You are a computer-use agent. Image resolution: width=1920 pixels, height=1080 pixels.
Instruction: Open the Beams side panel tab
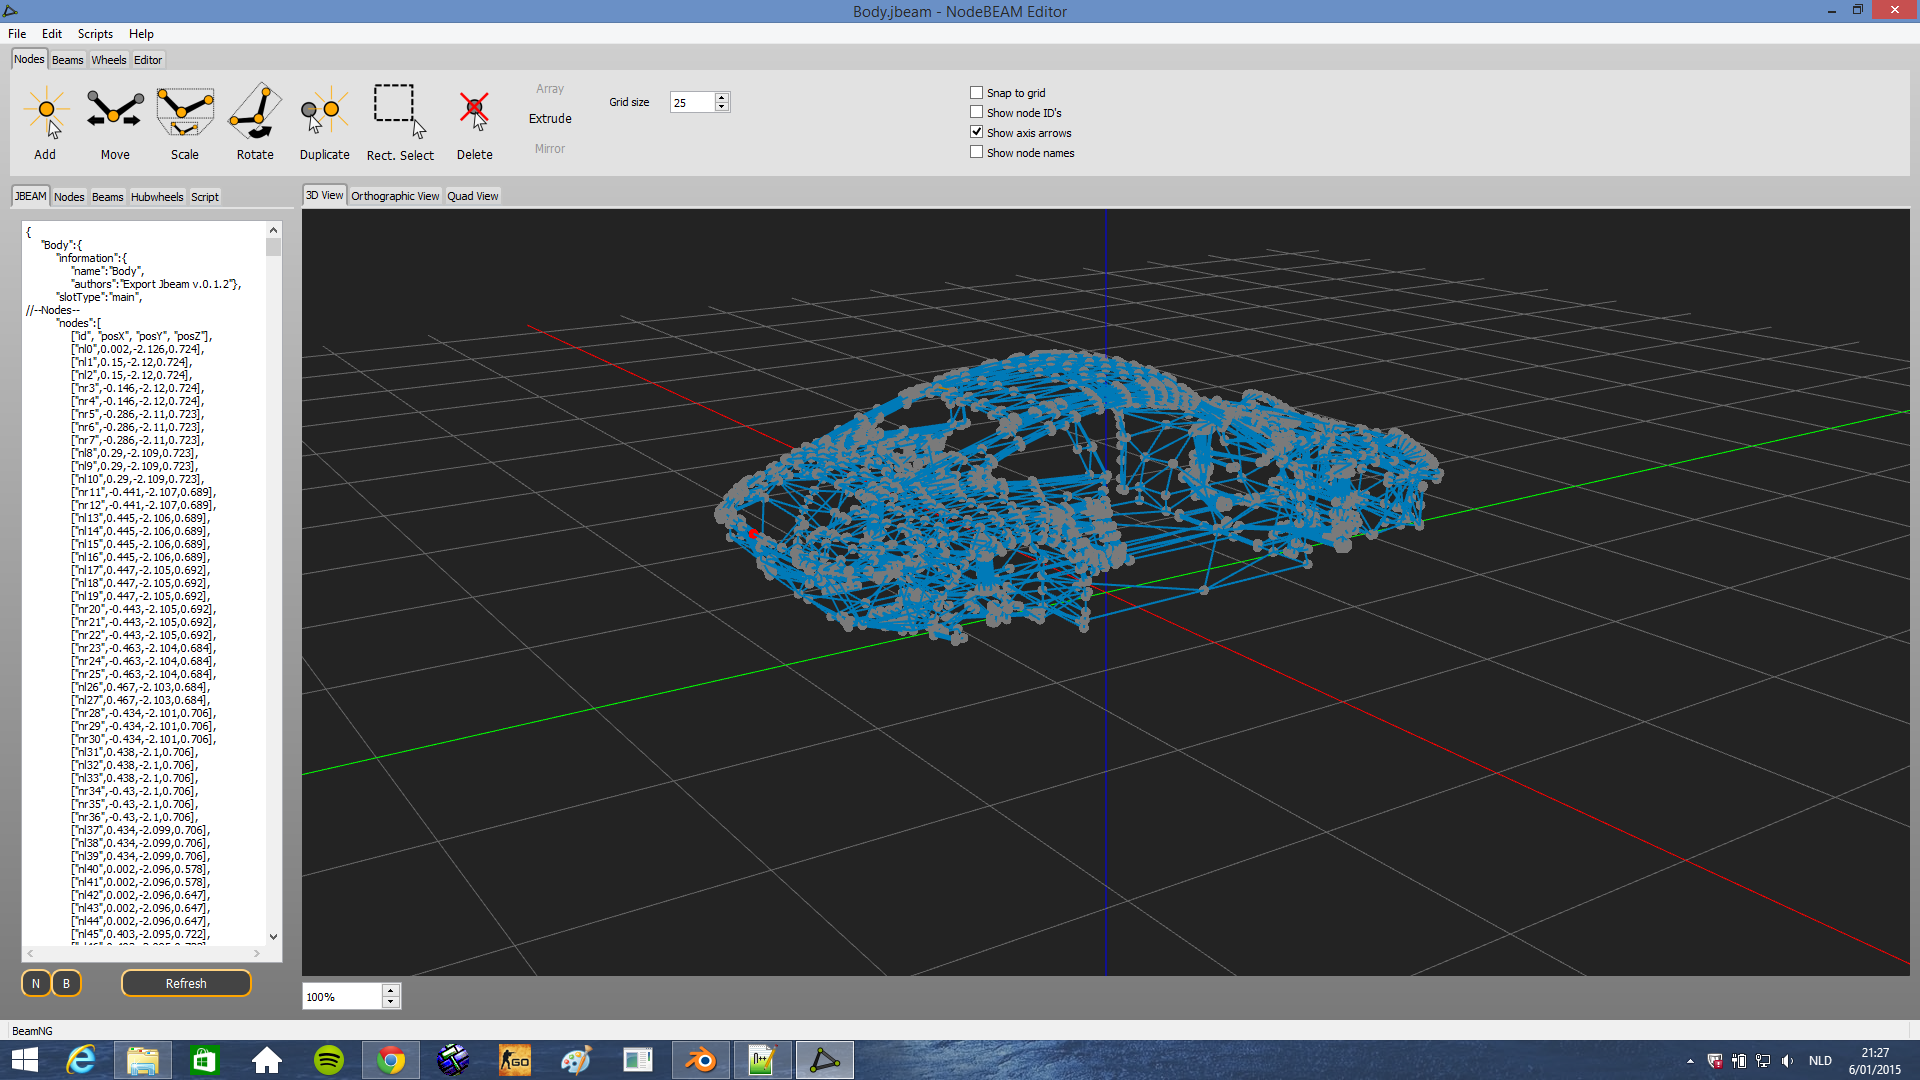[108, 197]
